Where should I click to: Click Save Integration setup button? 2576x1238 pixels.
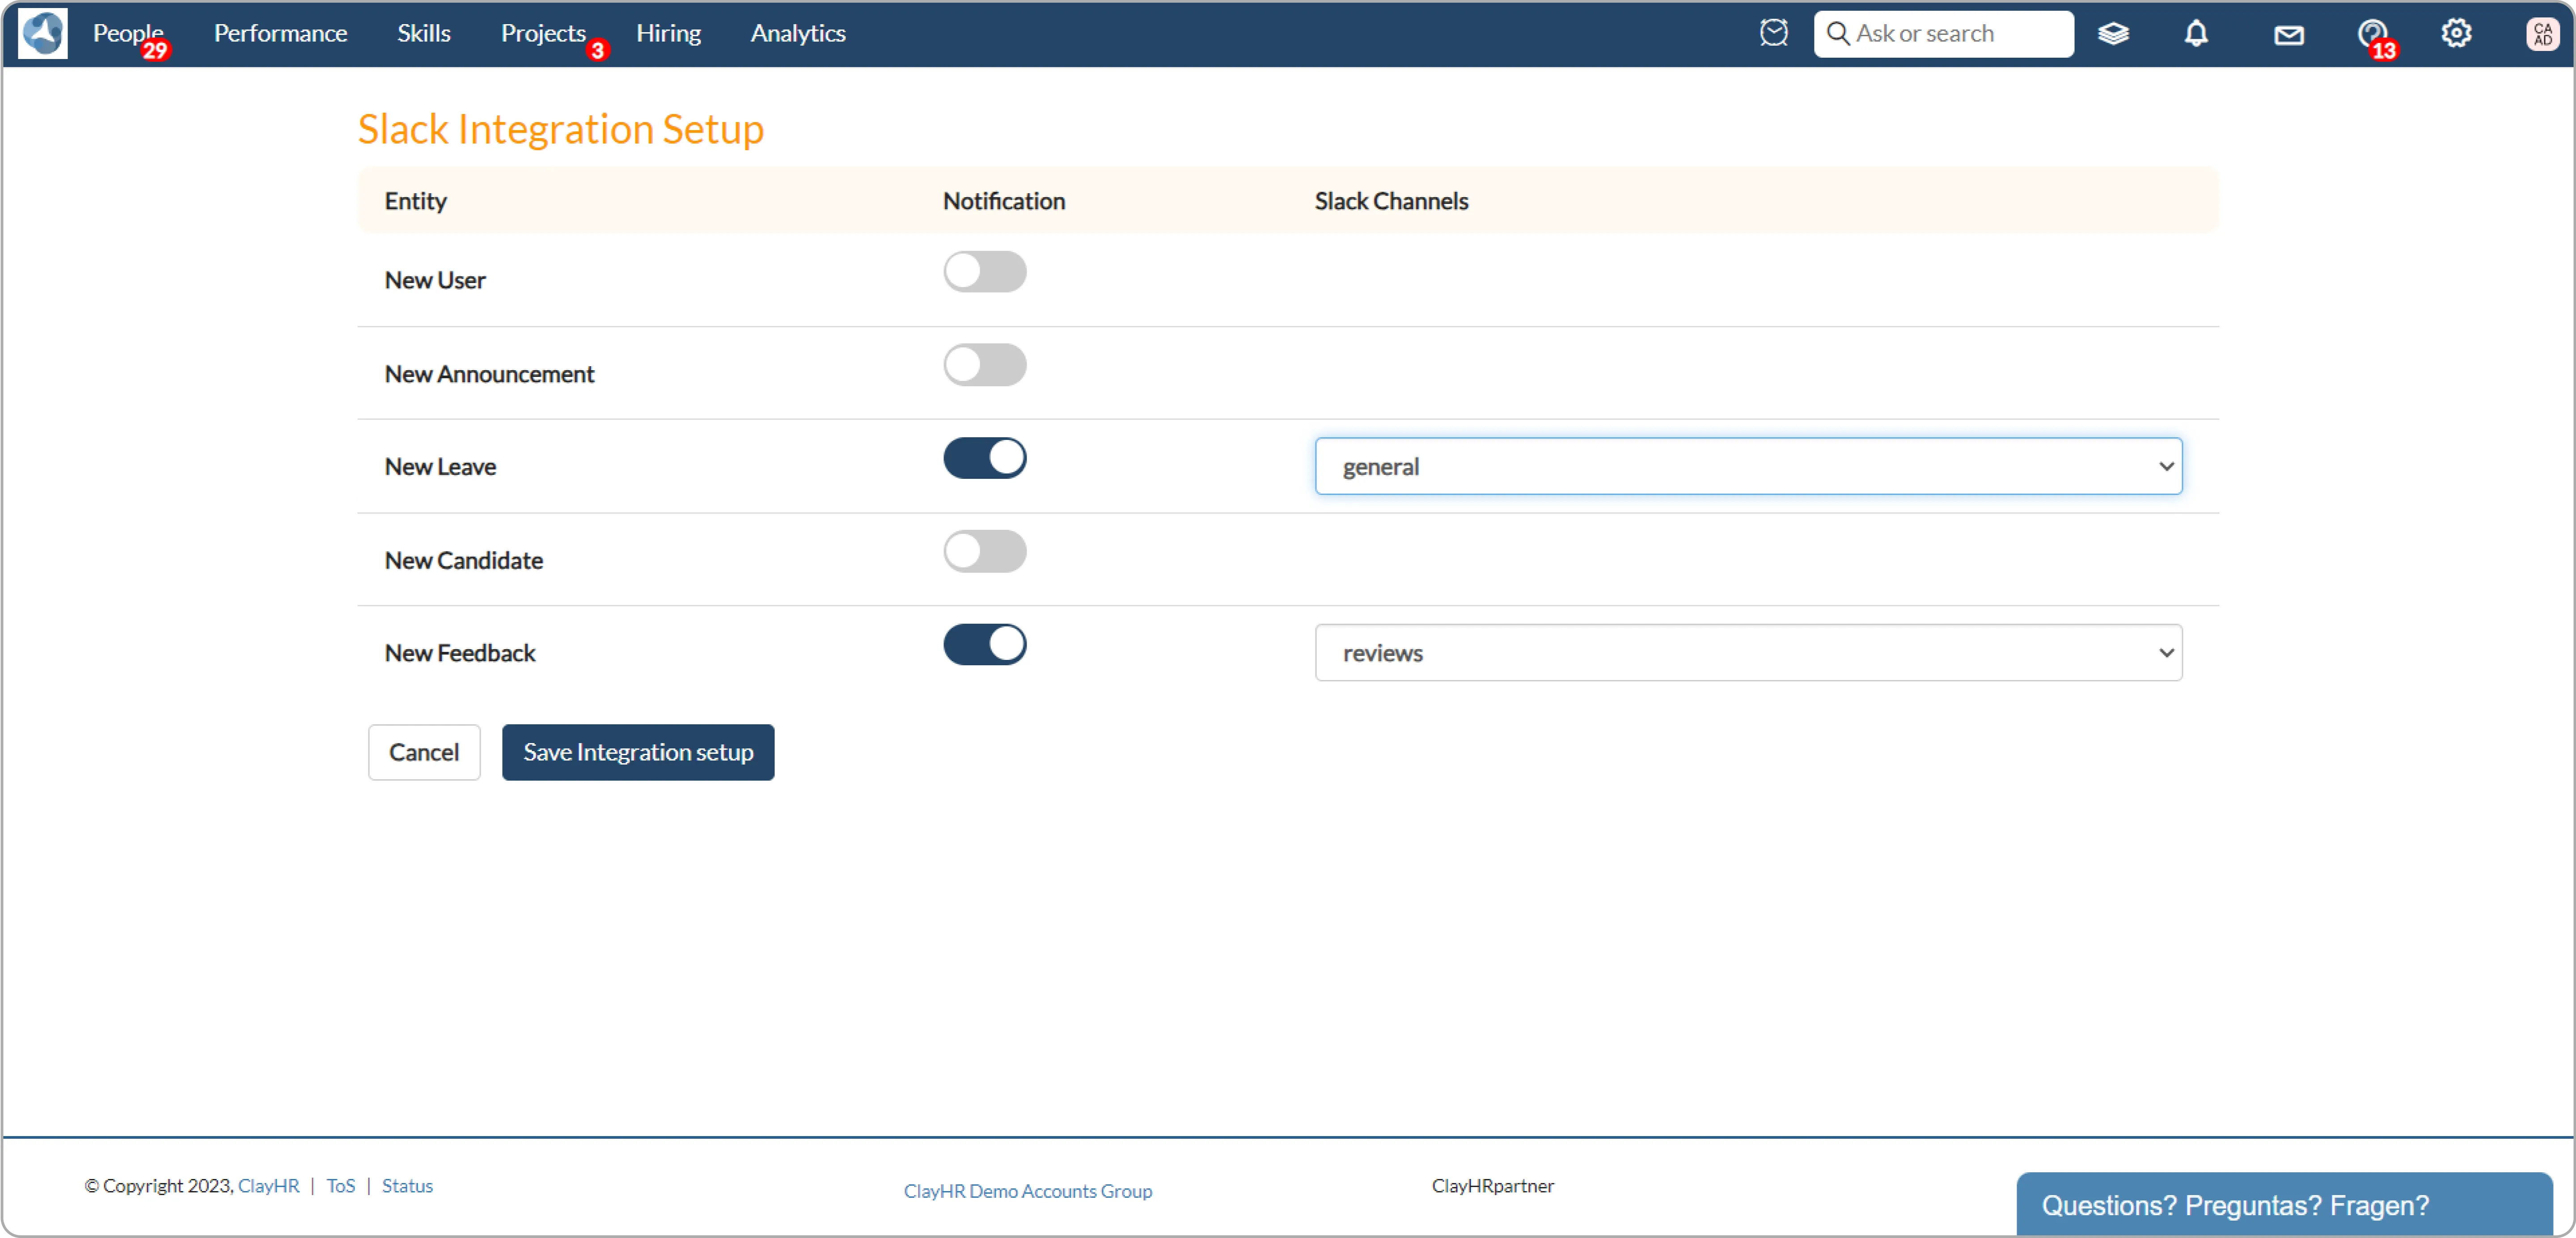[637, 752]
